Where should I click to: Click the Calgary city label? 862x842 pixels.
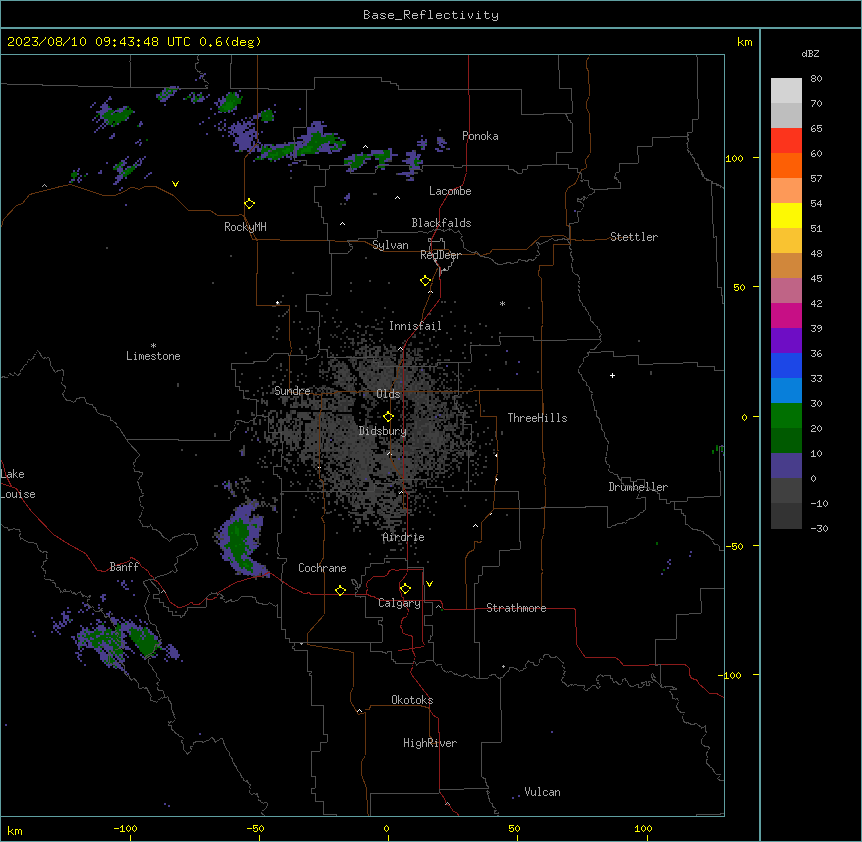pos(399,603)
